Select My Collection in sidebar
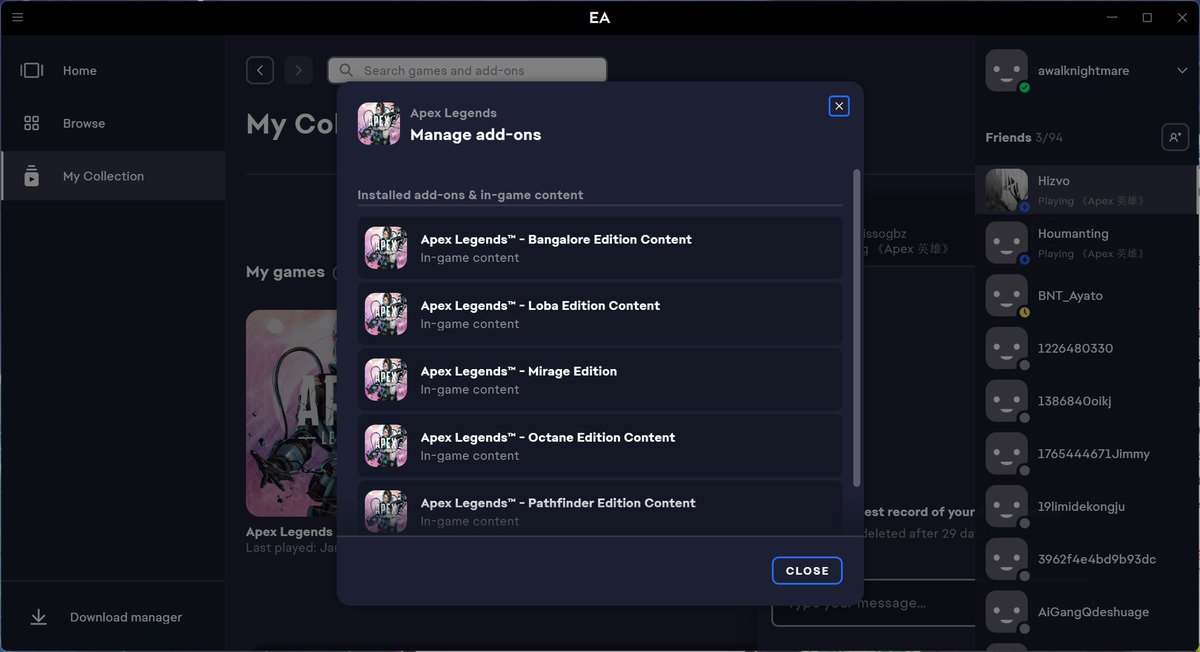This screenshot has width=1200, height=652. [113, 176]
